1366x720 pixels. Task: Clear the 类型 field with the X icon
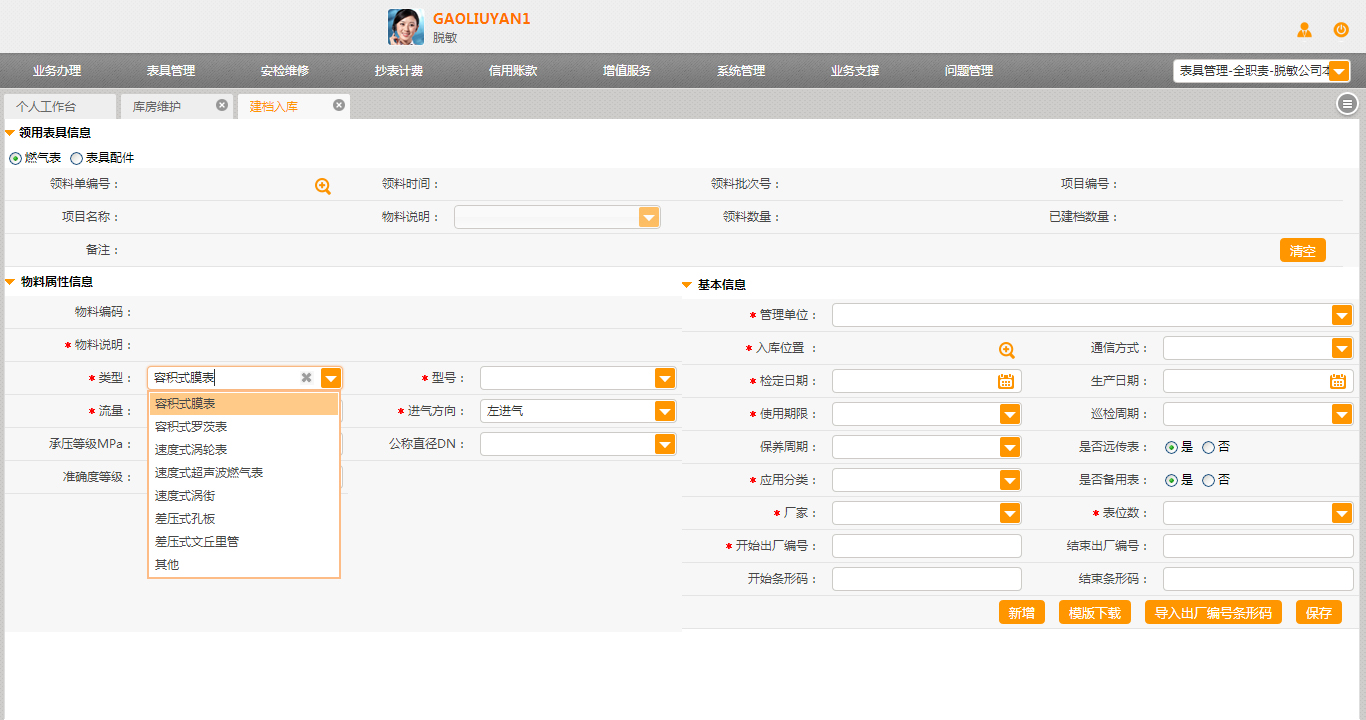coord(307,378)
